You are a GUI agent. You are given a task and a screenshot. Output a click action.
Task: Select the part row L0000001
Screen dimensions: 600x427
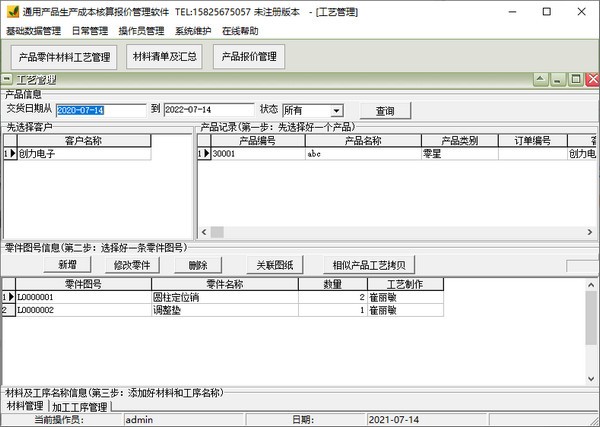[223, 297]
